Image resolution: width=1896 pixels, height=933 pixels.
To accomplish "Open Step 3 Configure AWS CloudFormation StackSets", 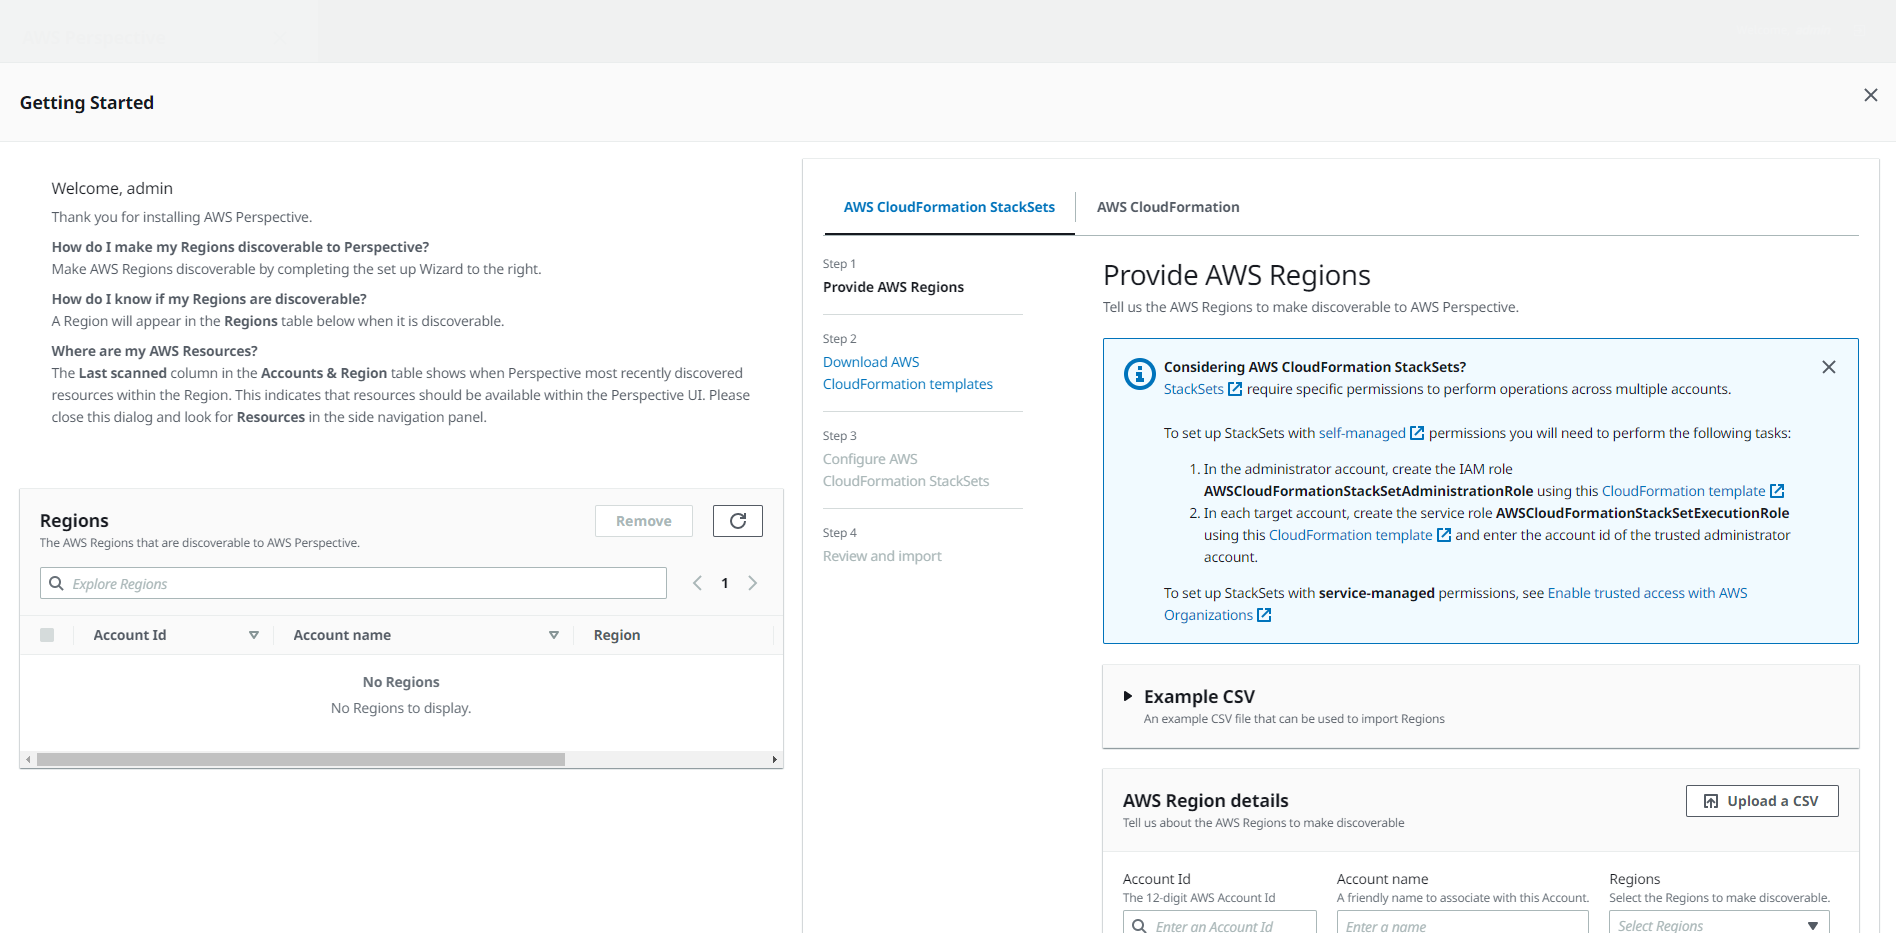I will pos(906,470).
